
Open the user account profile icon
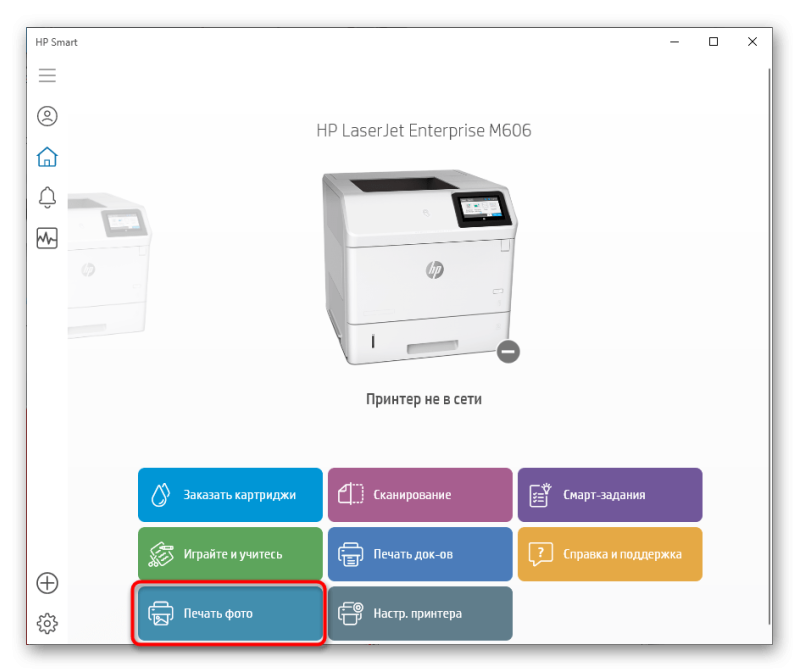coord(47,116)
